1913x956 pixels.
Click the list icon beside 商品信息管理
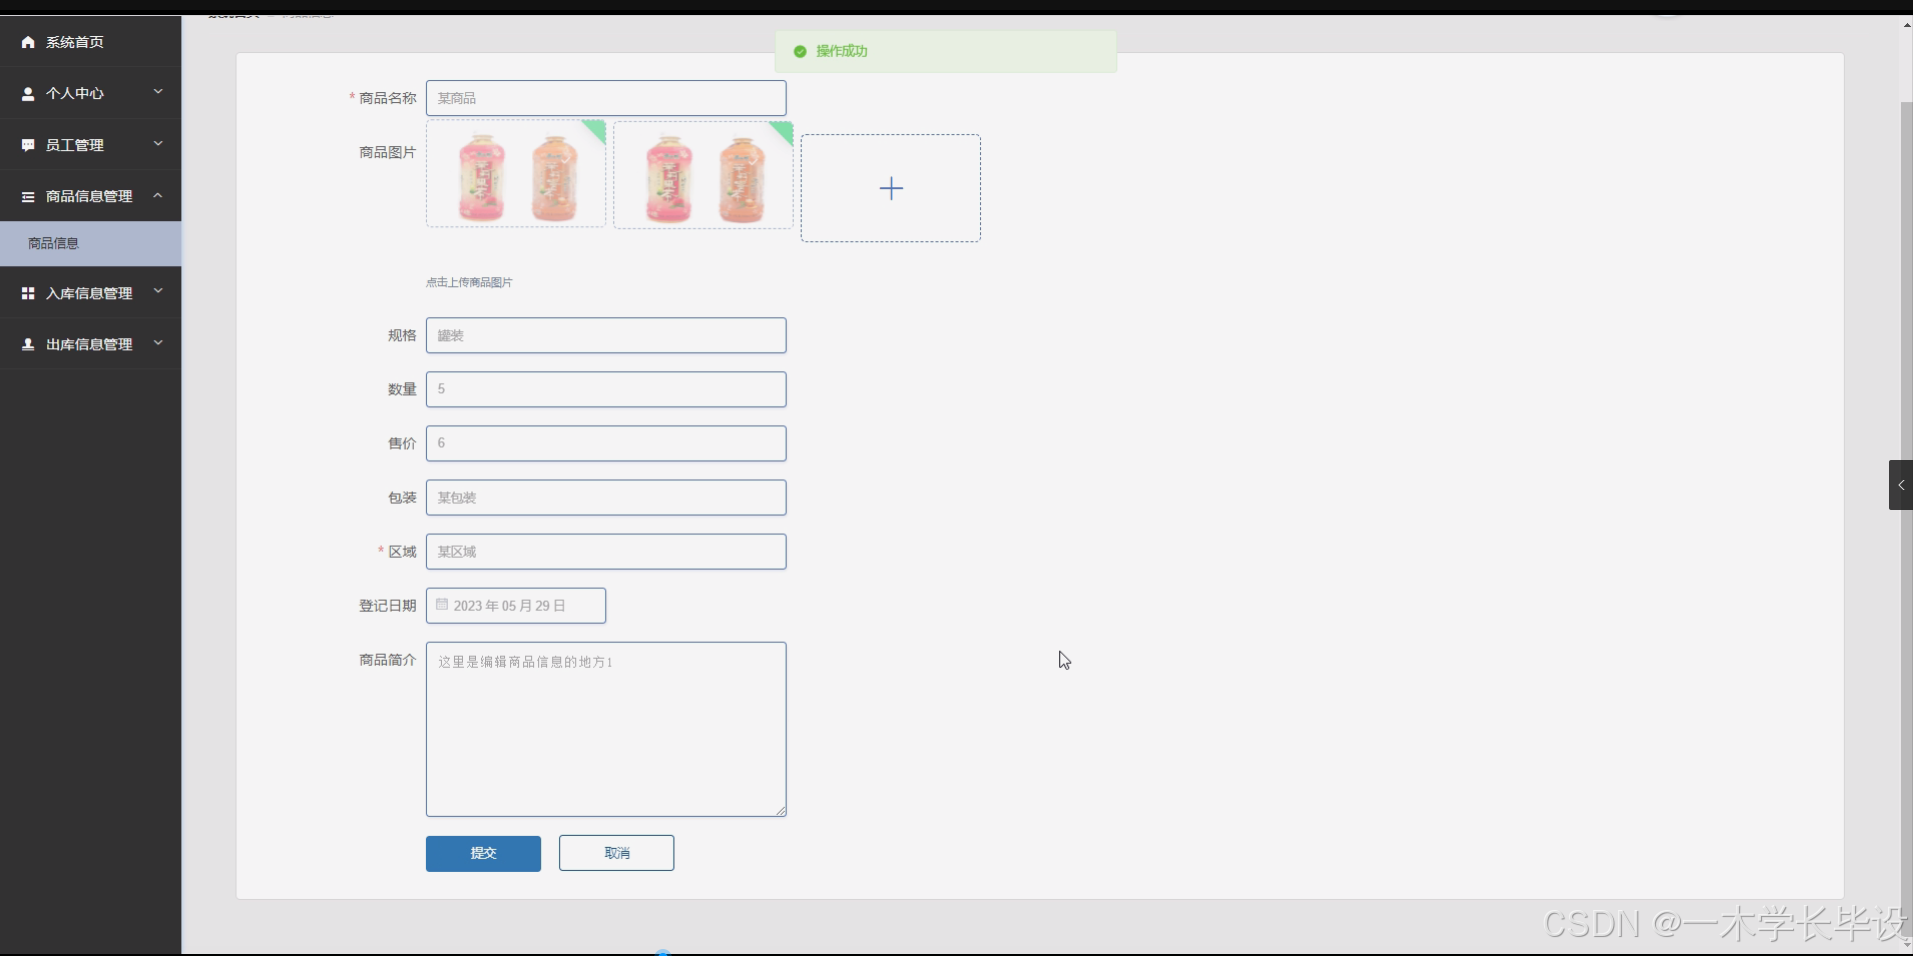[x=28, y=197]
